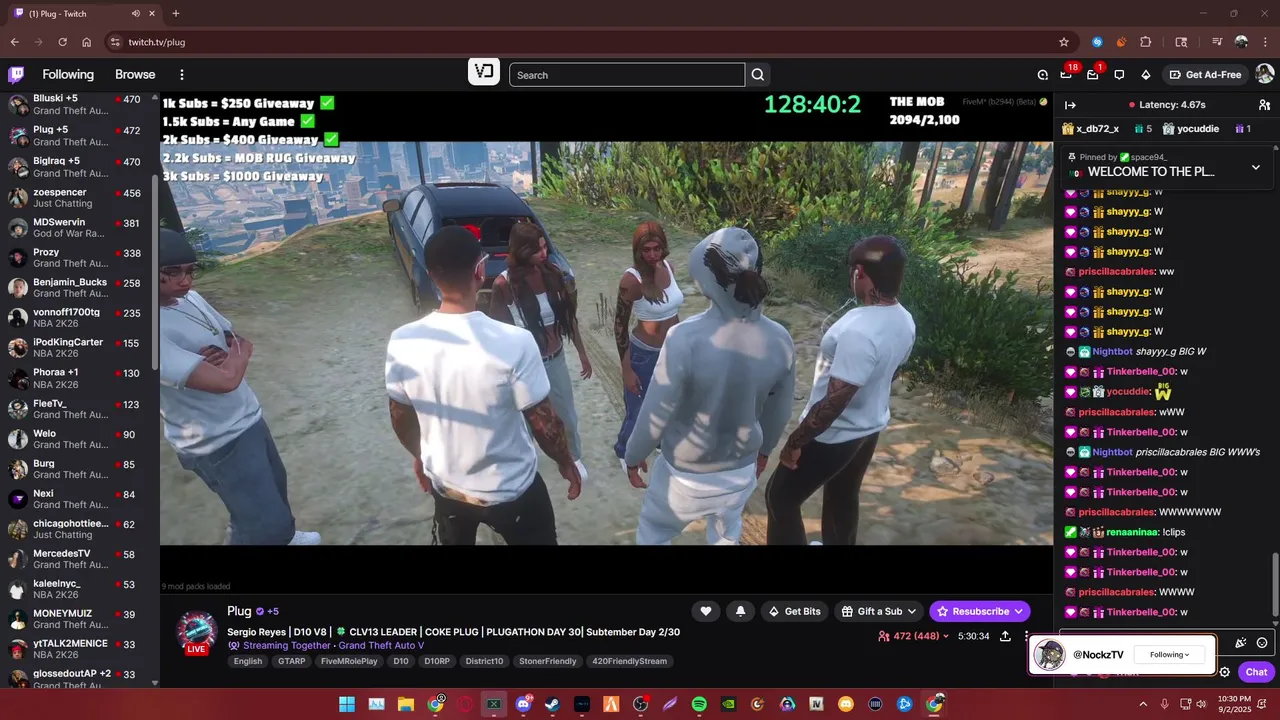Open the three-dot menu beside Browse
The image size is (1280, 720).
(181, 75)
